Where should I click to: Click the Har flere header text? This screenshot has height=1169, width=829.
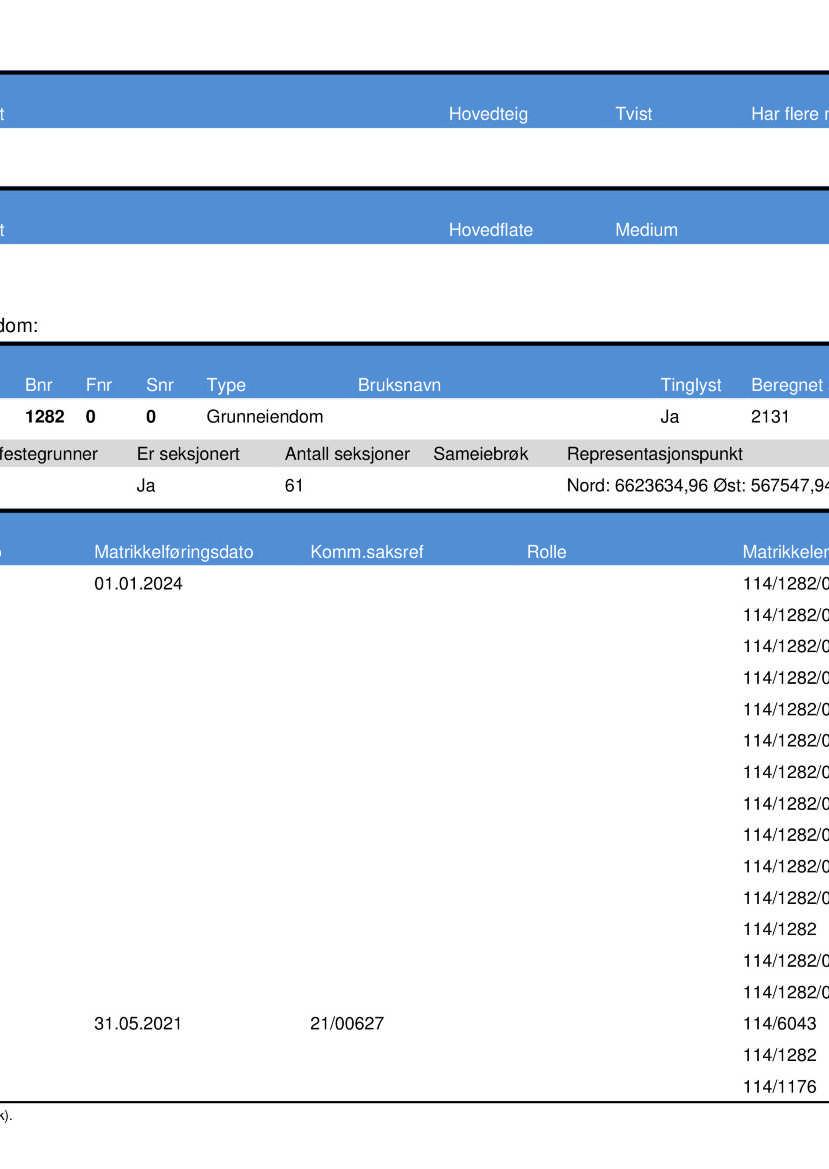(x=784, y=114)
